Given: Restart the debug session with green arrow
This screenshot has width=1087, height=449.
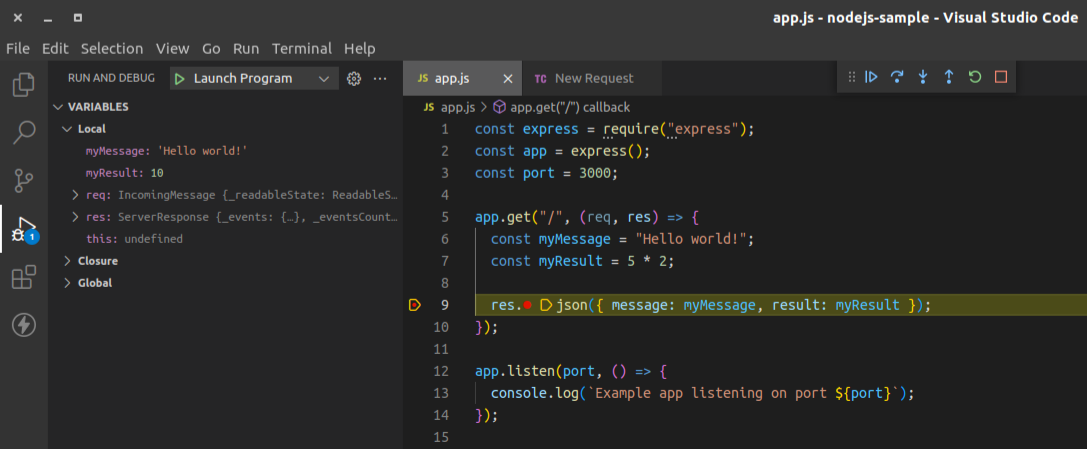Looking at the screenshot, I should (x=975, y=77).
